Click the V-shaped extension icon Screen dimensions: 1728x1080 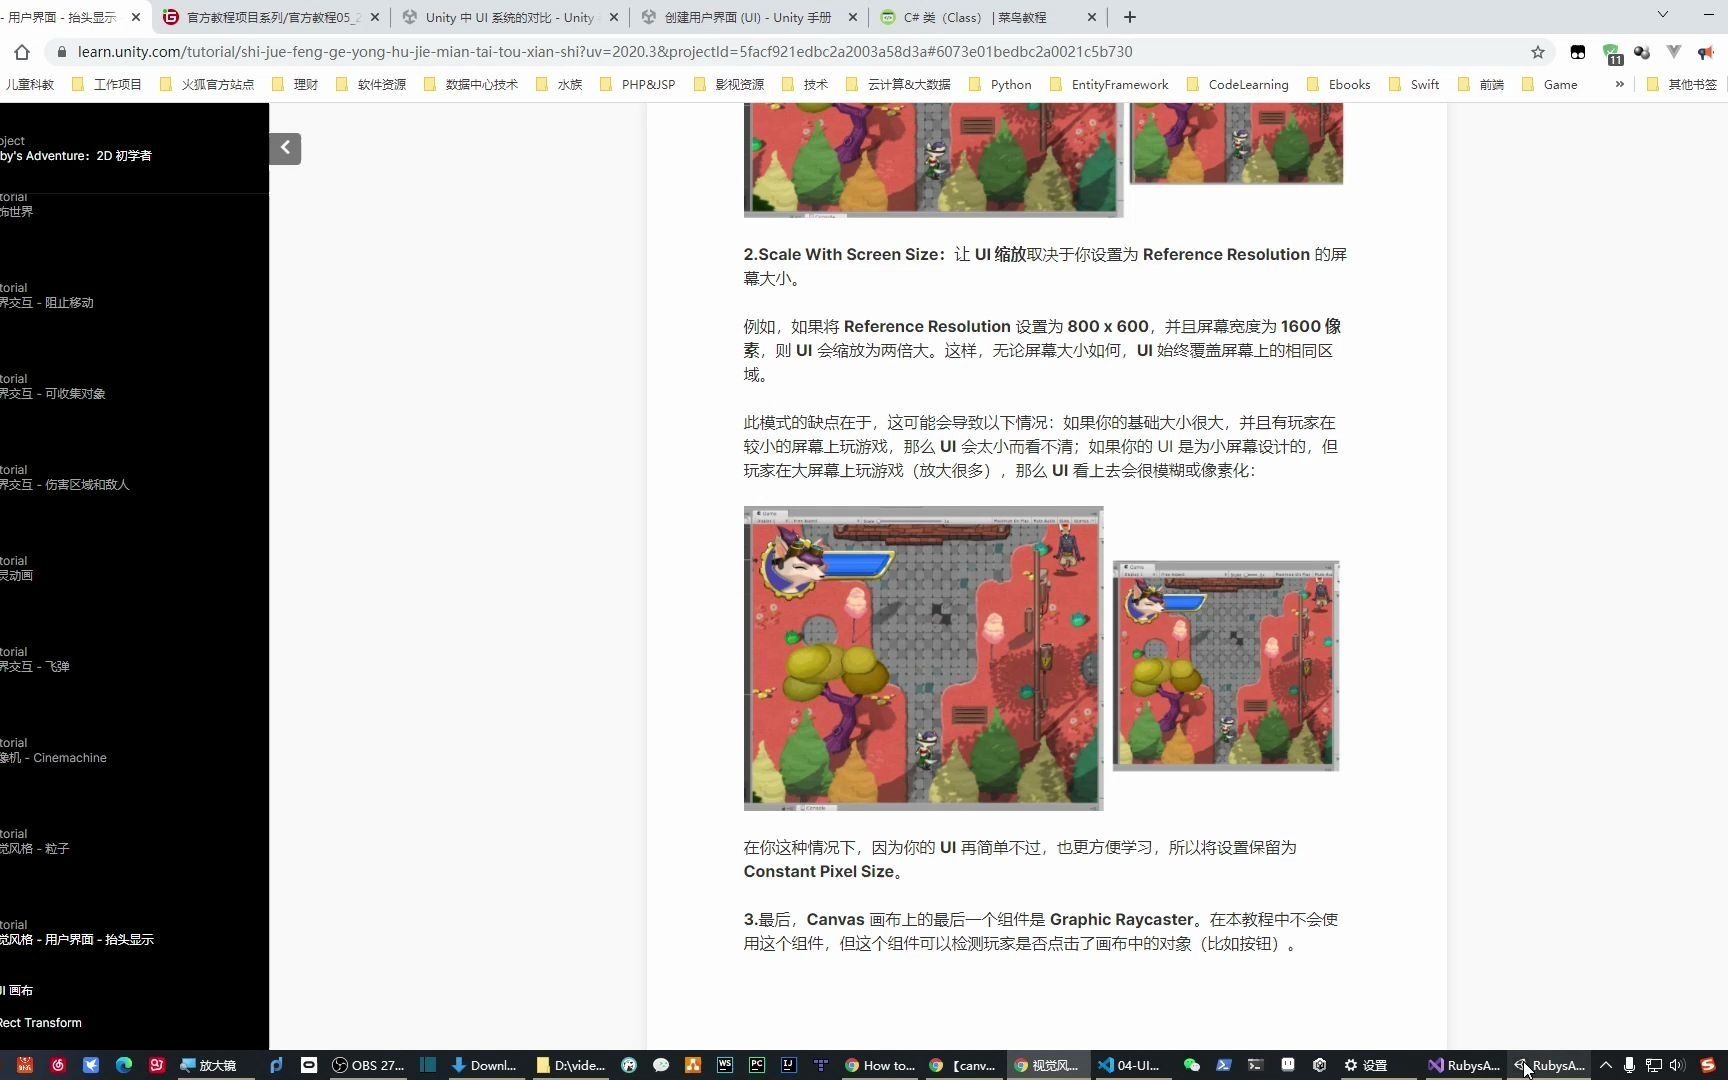(1674, 52)
